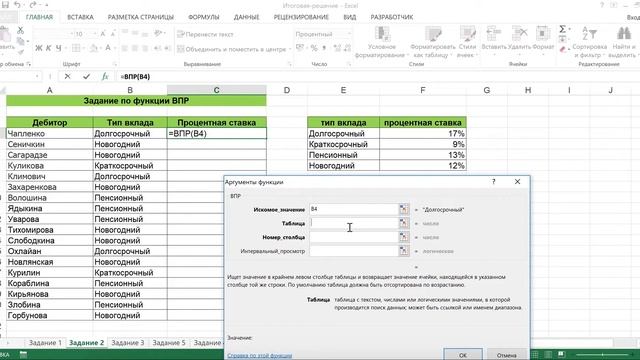This screenshot has height=360, width=640.
Task: Click the cancel X icon in formula bar
Action: [67, 76]
